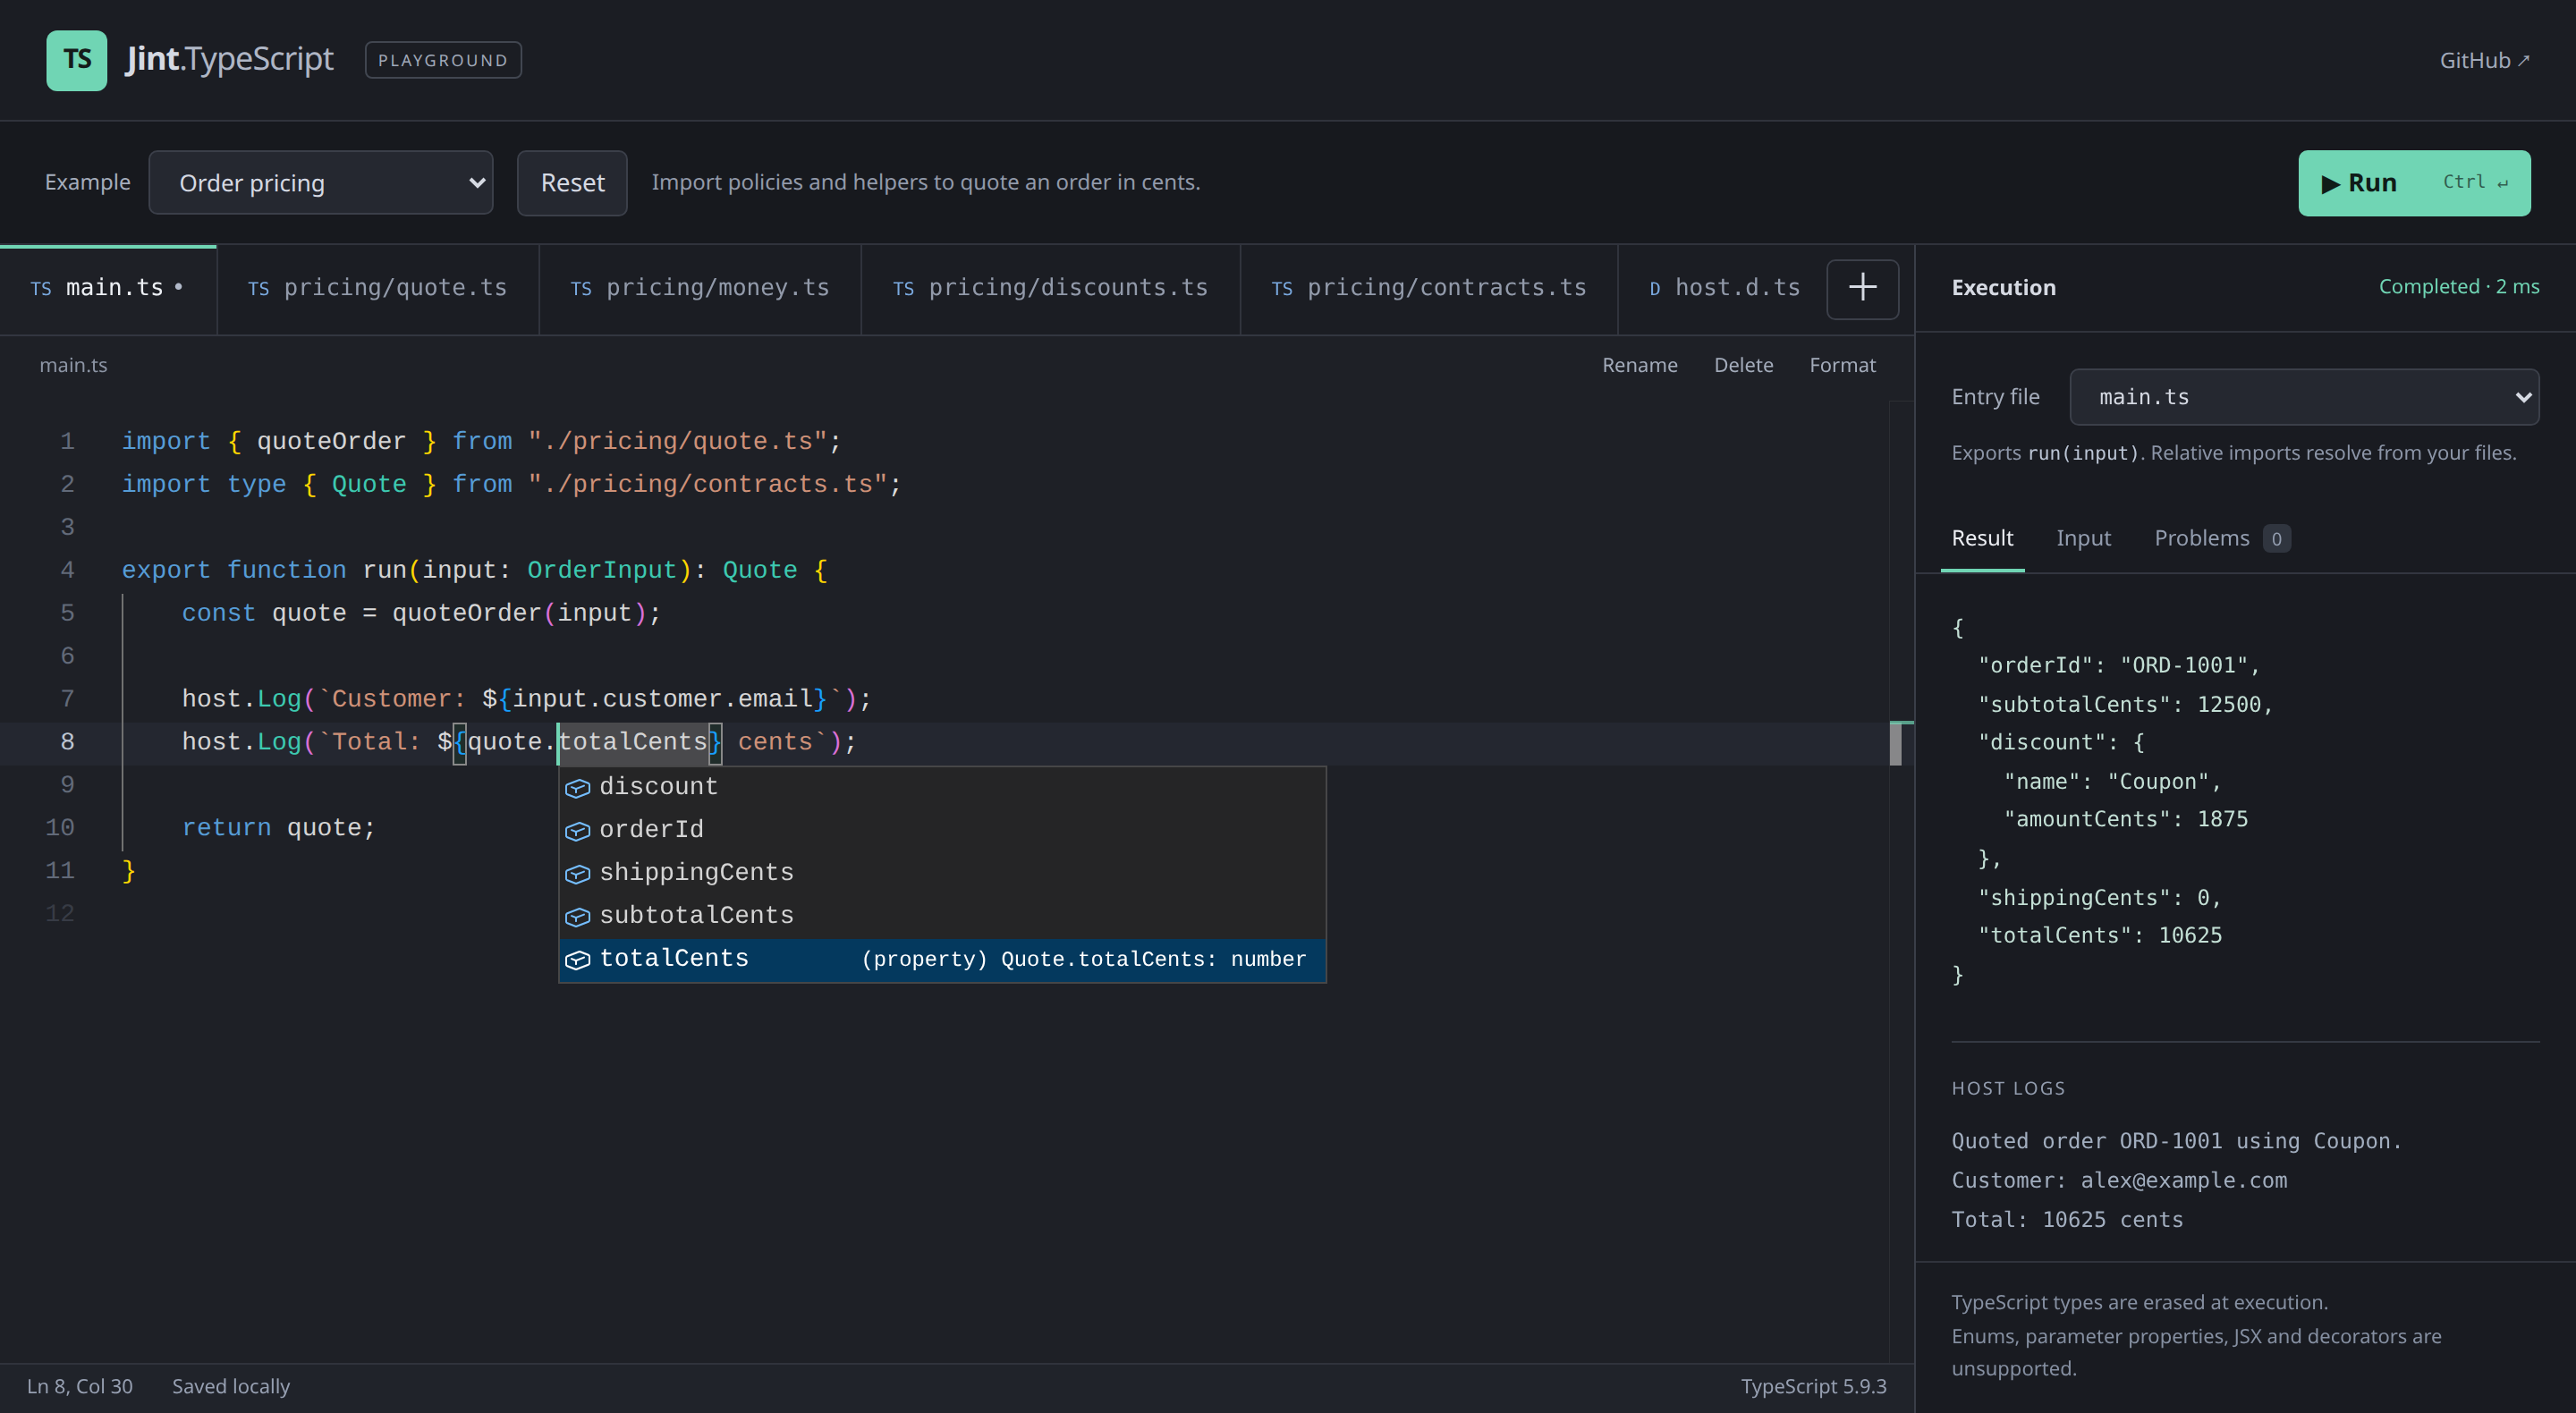Click the Jint.TypeScript title text
Image resolution: width=2576 pixels, height=1413 pixels.
(x=229, y=60)
